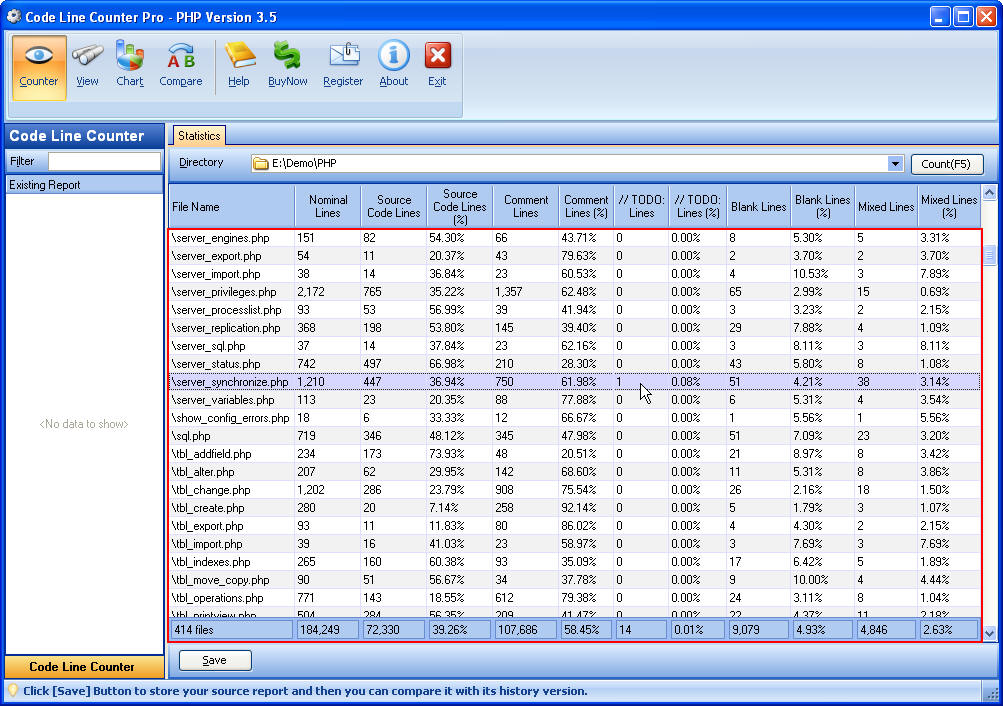The height and width of the screenshot is (706, 1003).
Task: Select the \sql.php row
Action: click(x=574, y=435)
